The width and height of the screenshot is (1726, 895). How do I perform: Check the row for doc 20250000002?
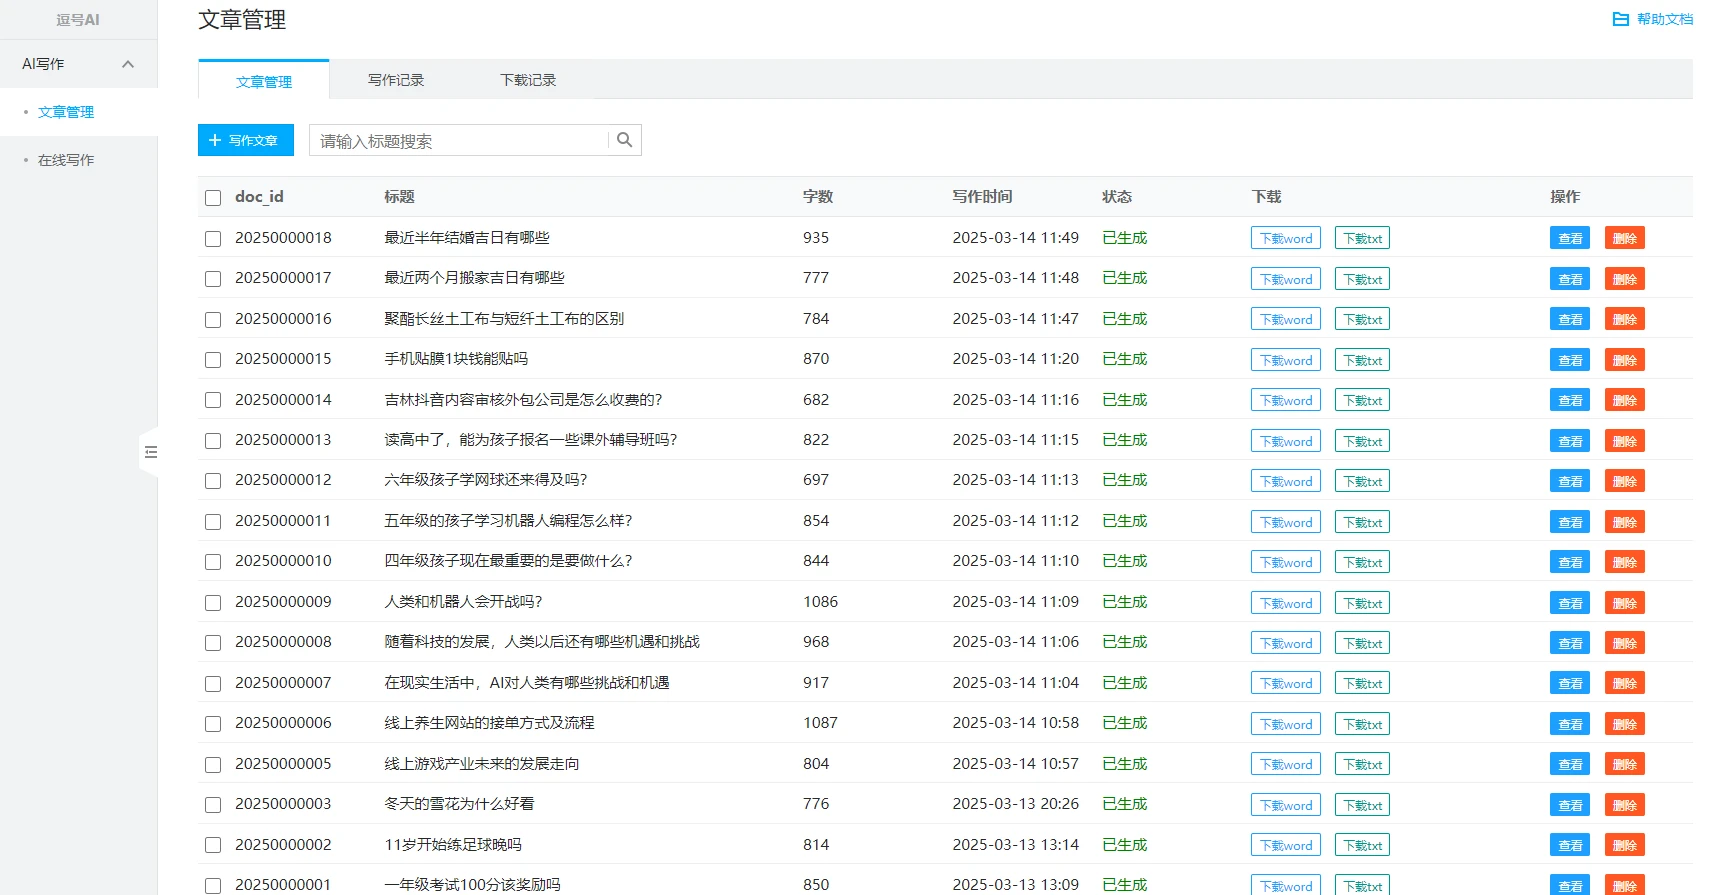click(x=213, y=846)
